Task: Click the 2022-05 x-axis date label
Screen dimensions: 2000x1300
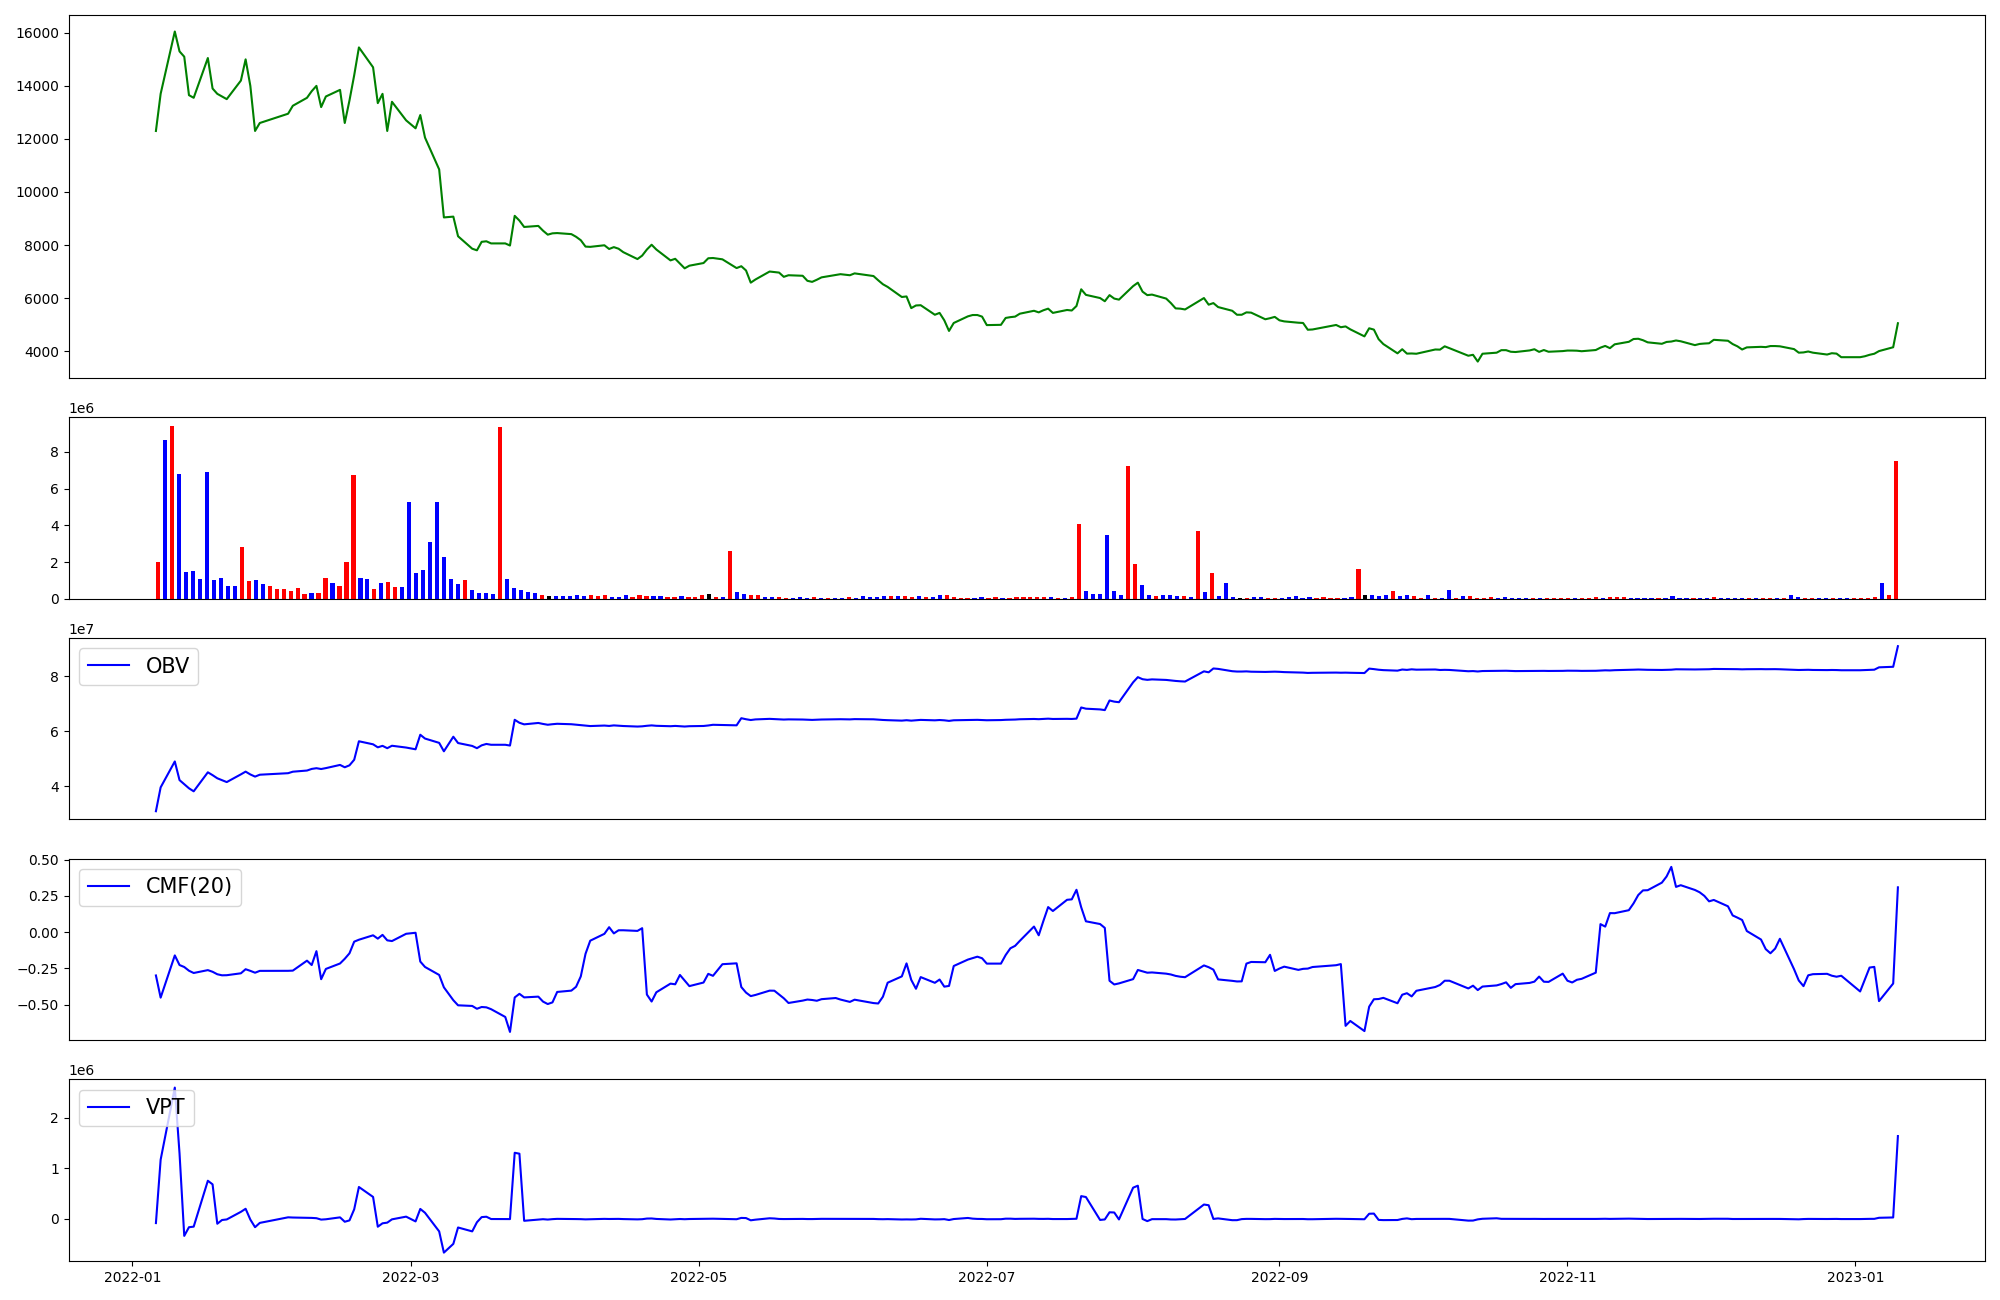Action: [699, 1277]
